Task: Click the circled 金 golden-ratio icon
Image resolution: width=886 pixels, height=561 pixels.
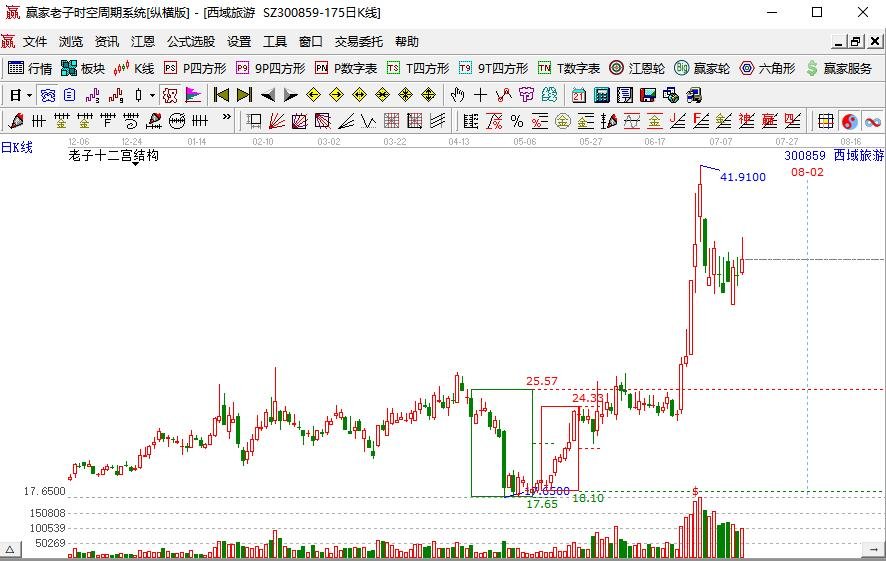Action: 563,121
